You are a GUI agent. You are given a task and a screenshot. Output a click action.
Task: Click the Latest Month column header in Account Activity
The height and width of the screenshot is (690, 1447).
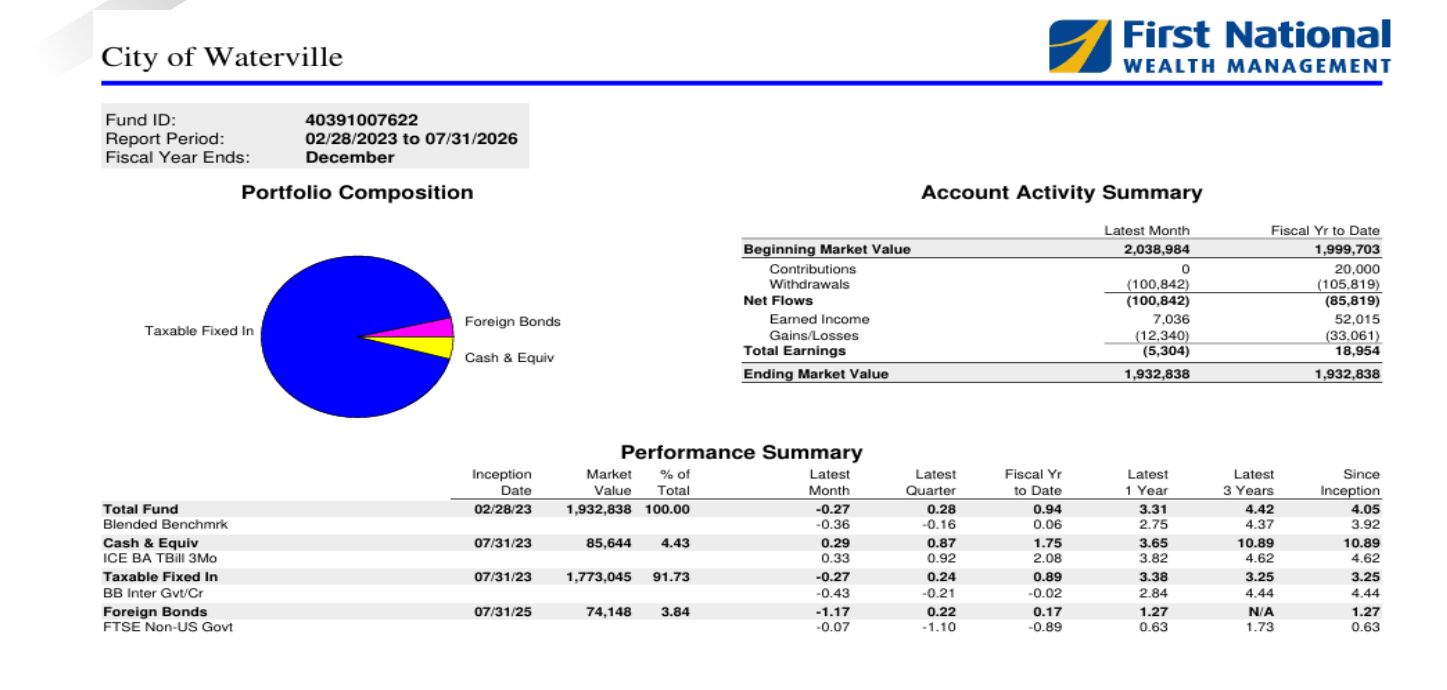coord(1146,231)
